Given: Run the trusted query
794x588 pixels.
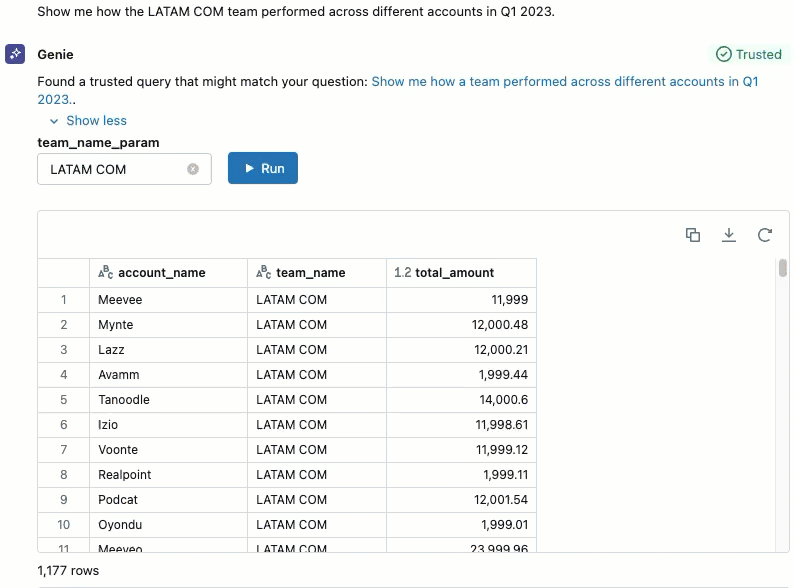Looking at the screenshot, I should 263,168.
